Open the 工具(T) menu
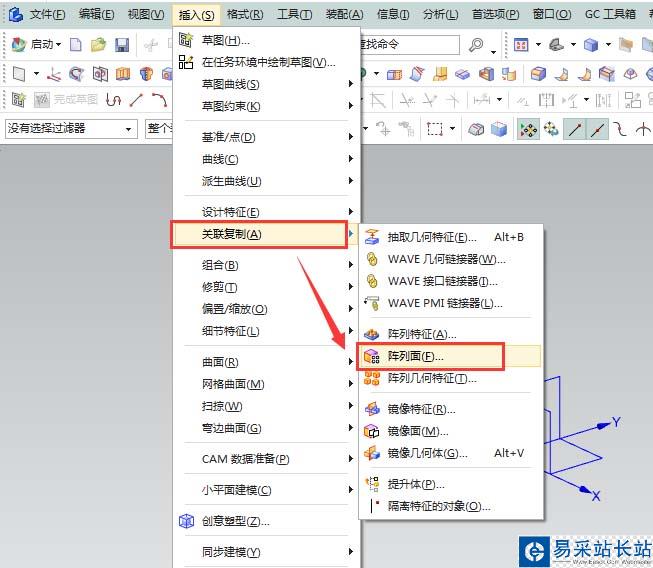The height and width of the screenshot is (568, 653). (x=294, y=15)
